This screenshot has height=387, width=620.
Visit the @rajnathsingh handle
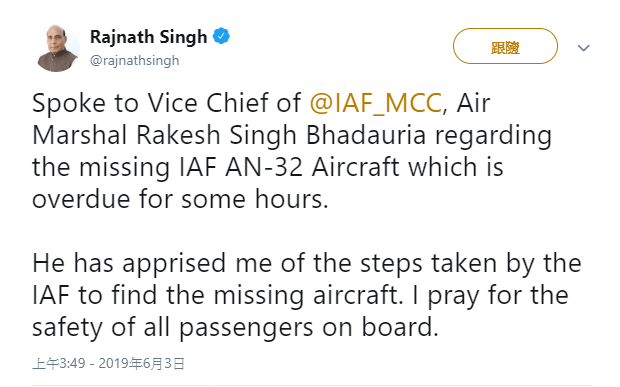tap(134, 60)
